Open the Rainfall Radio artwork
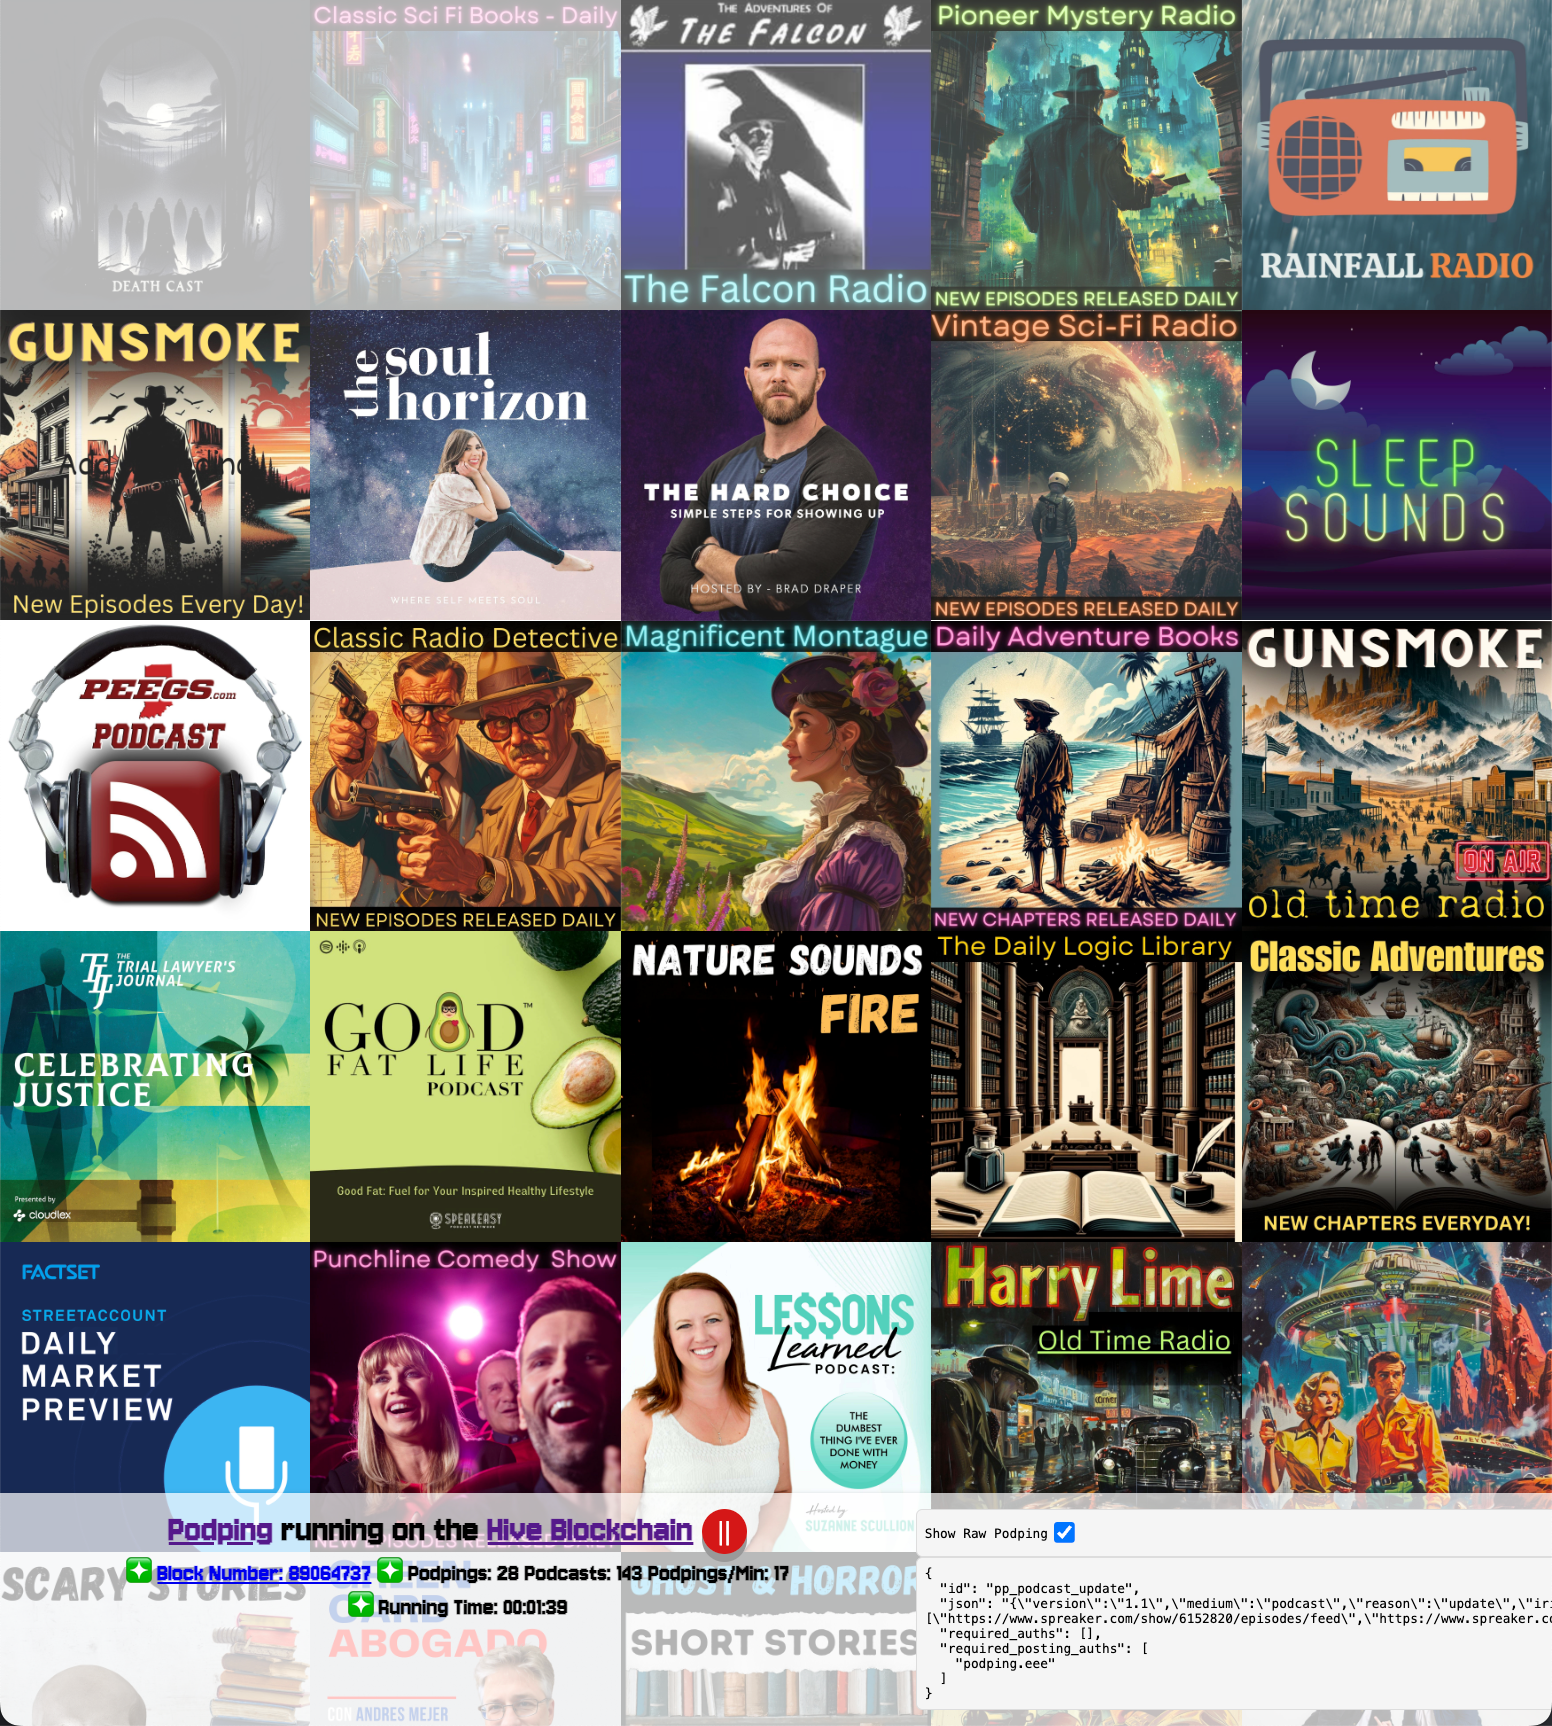 (x=1397, y=155)
